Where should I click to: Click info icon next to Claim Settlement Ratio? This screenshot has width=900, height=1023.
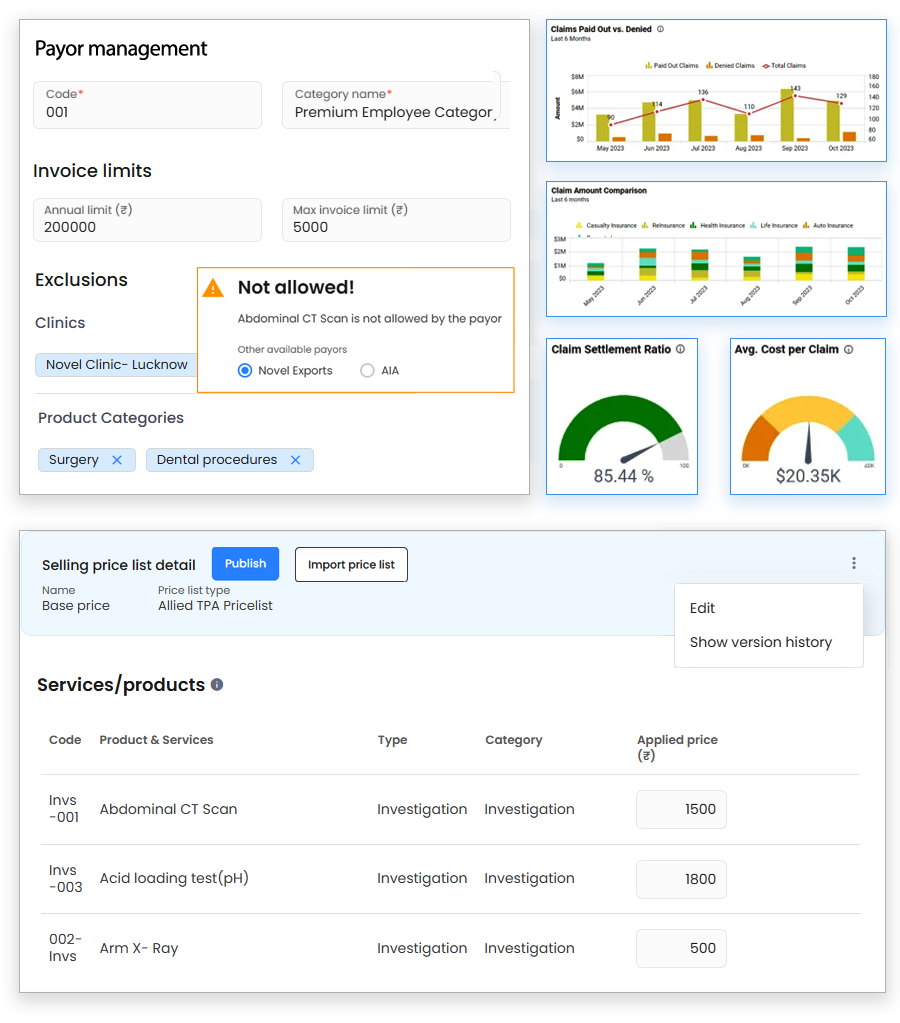tap(680, 350)
